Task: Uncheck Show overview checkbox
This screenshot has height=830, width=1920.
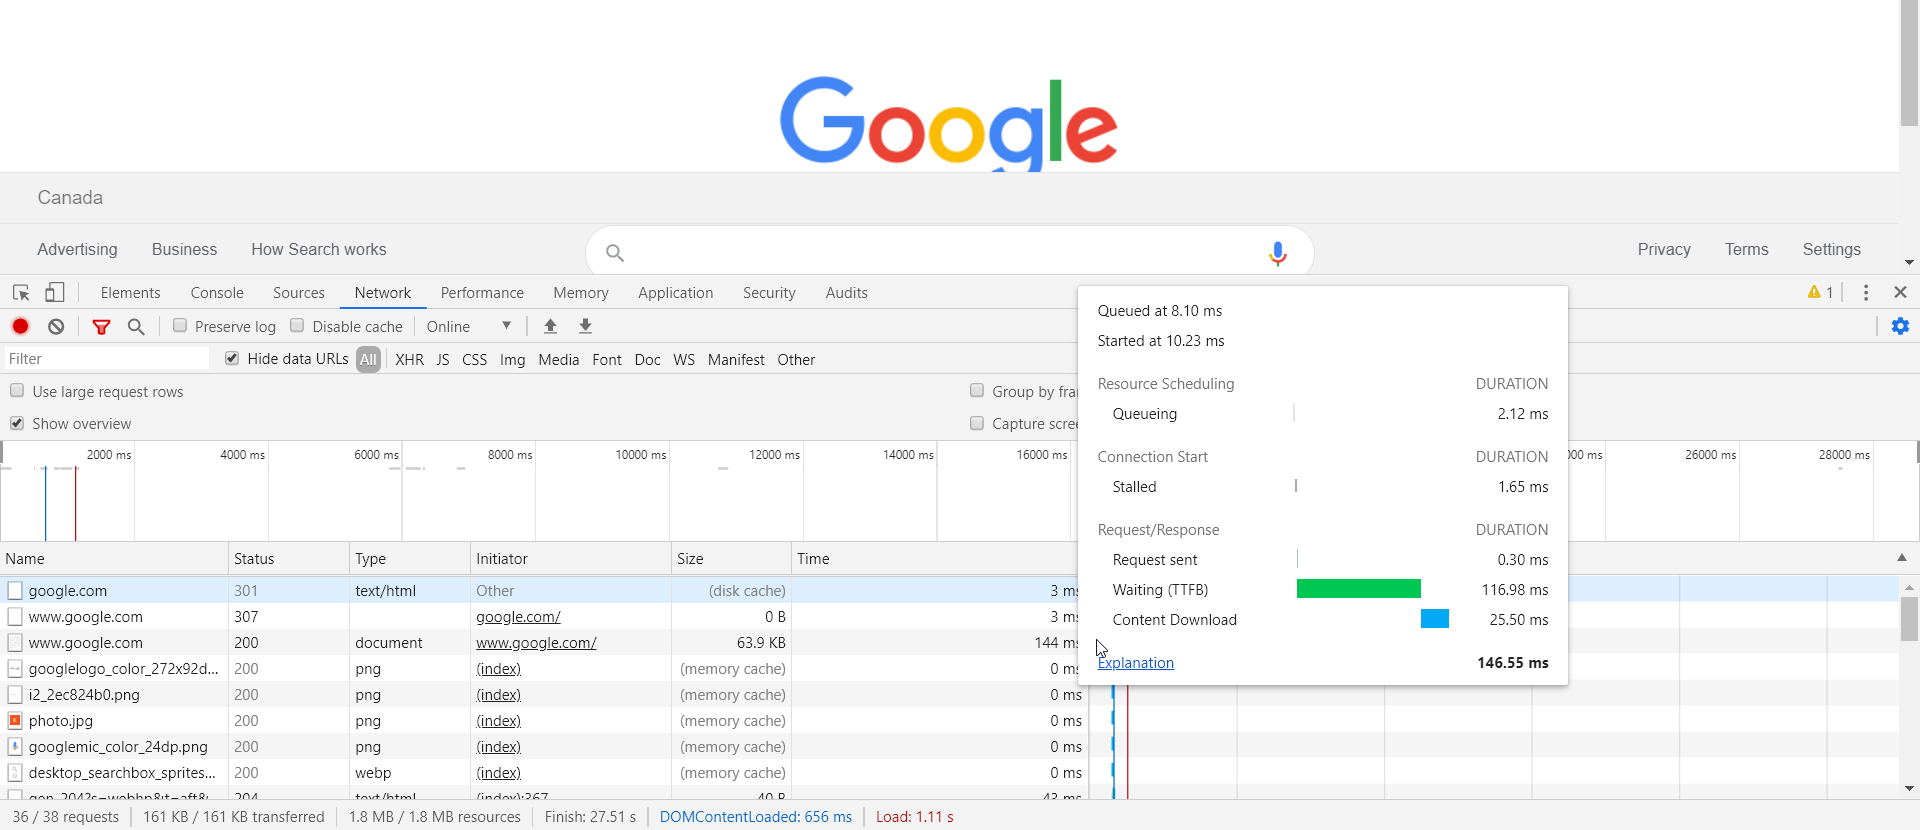Action: [x=17, y=423]
